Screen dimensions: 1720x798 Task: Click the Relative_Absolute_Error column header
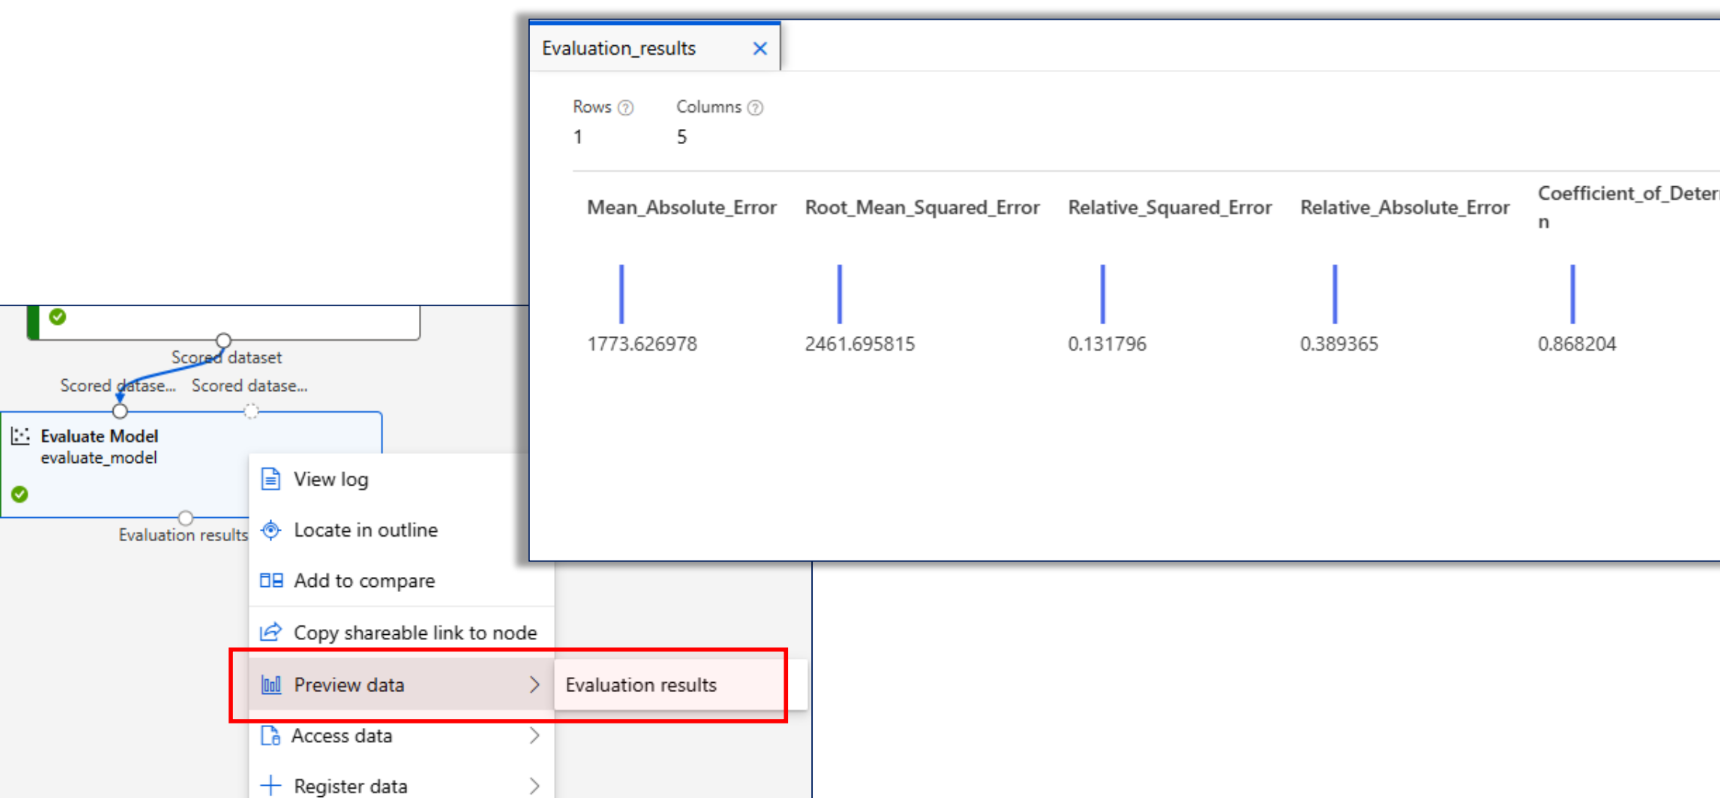1404,208
